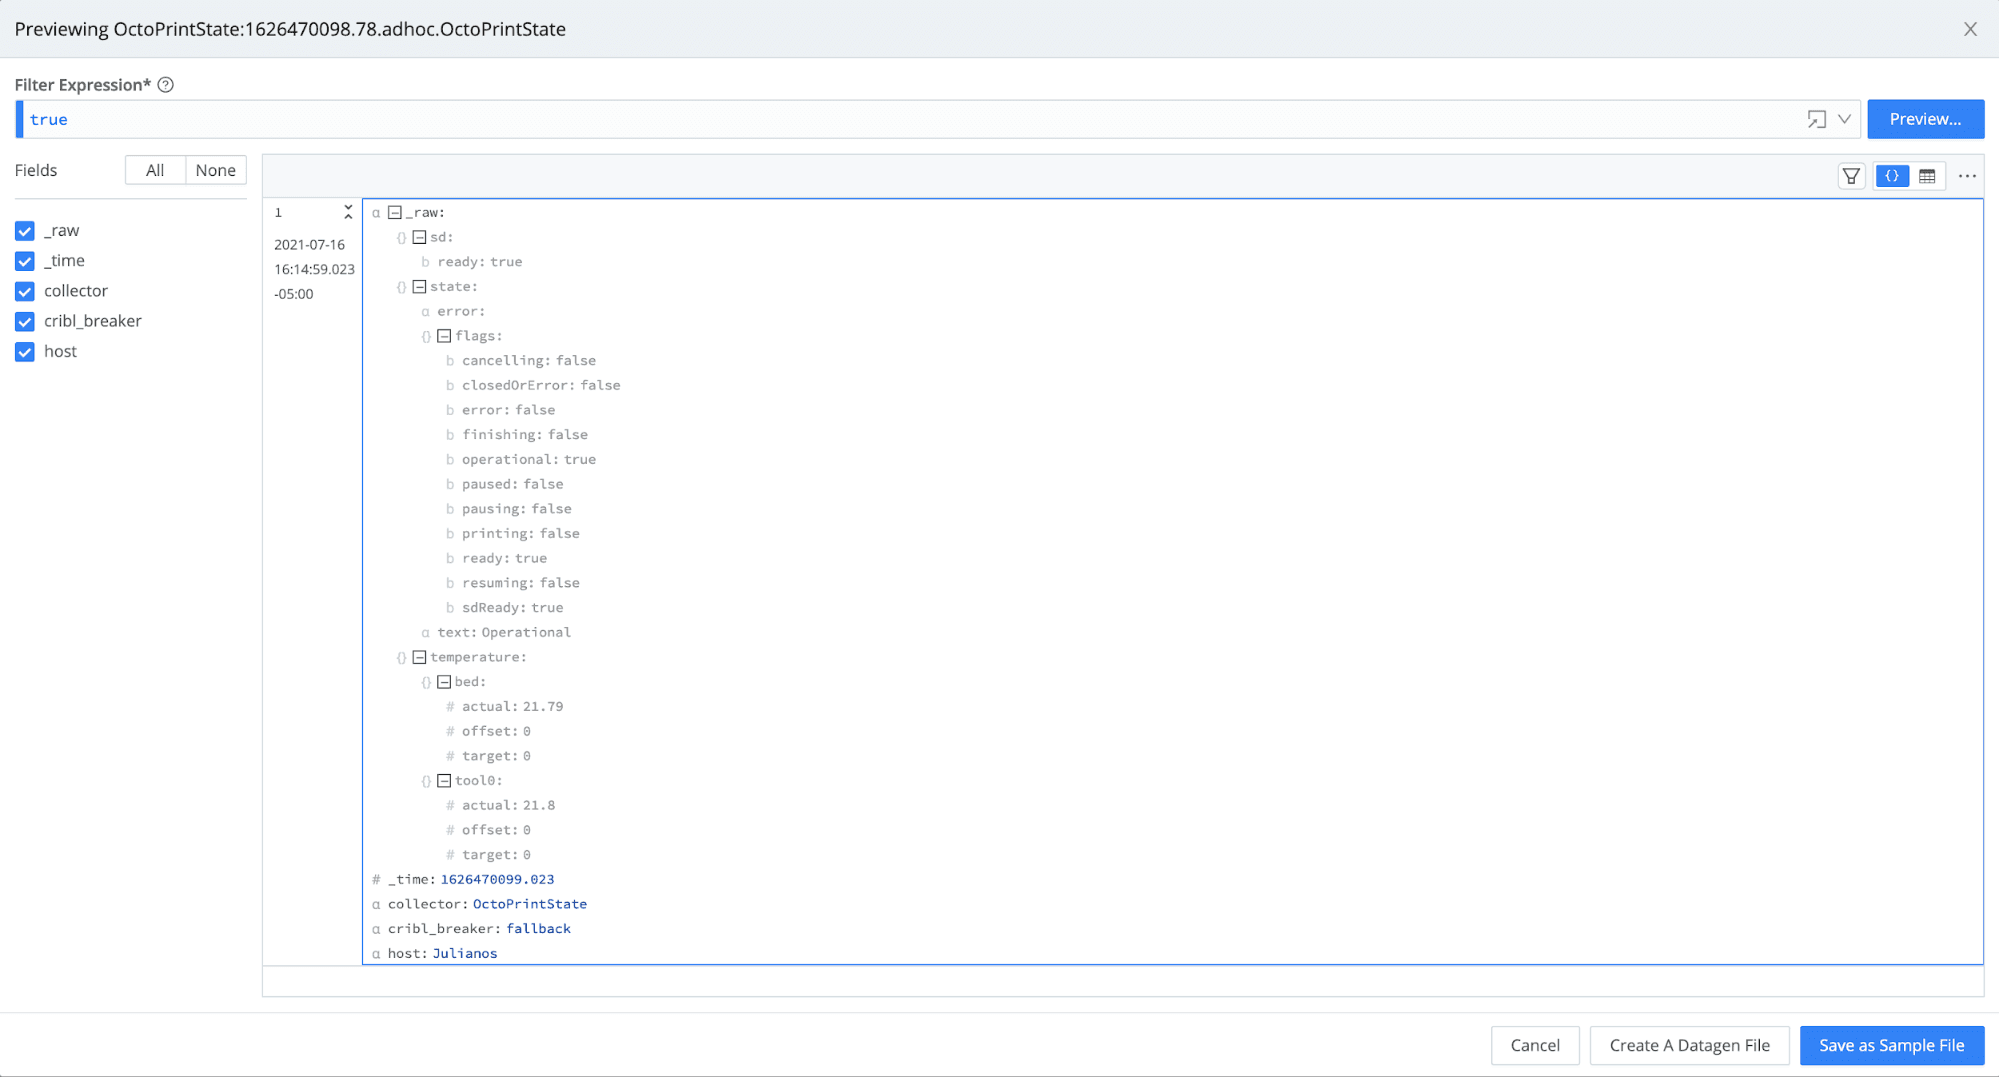Toggle the collector field checkbox
Viewport: 1999px width, 1078px height.
[25, 291]
